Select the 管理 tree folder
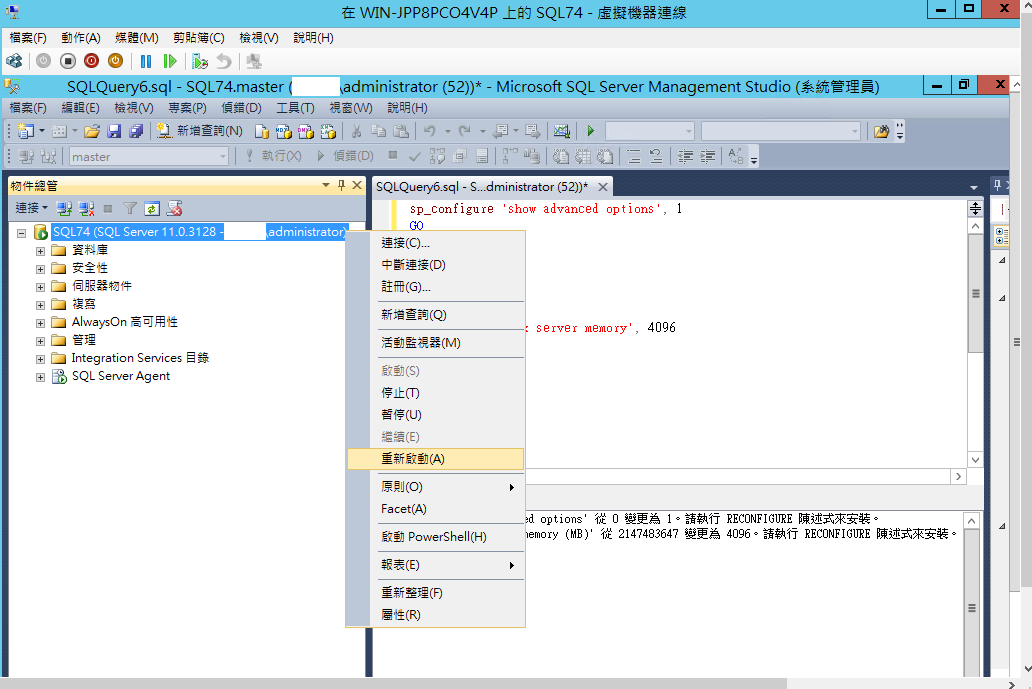The height and width of the screenshot is (689, 1032). [84, 340]
